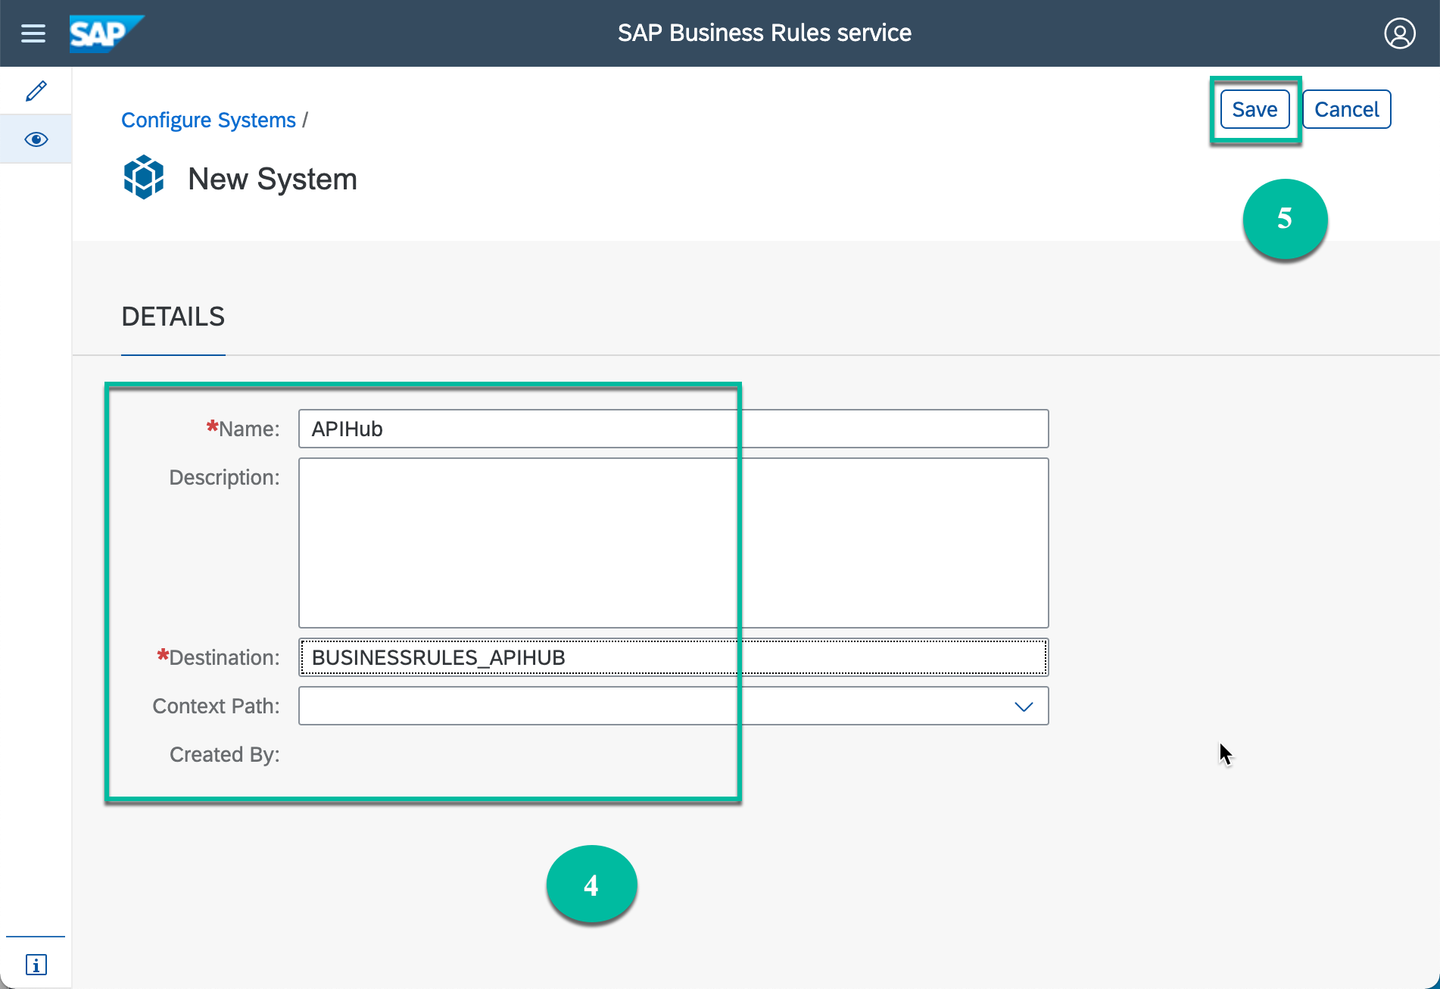The image size is (1440, 989).
Task: Click the Context Path label
Action: [x=216, y=706]
